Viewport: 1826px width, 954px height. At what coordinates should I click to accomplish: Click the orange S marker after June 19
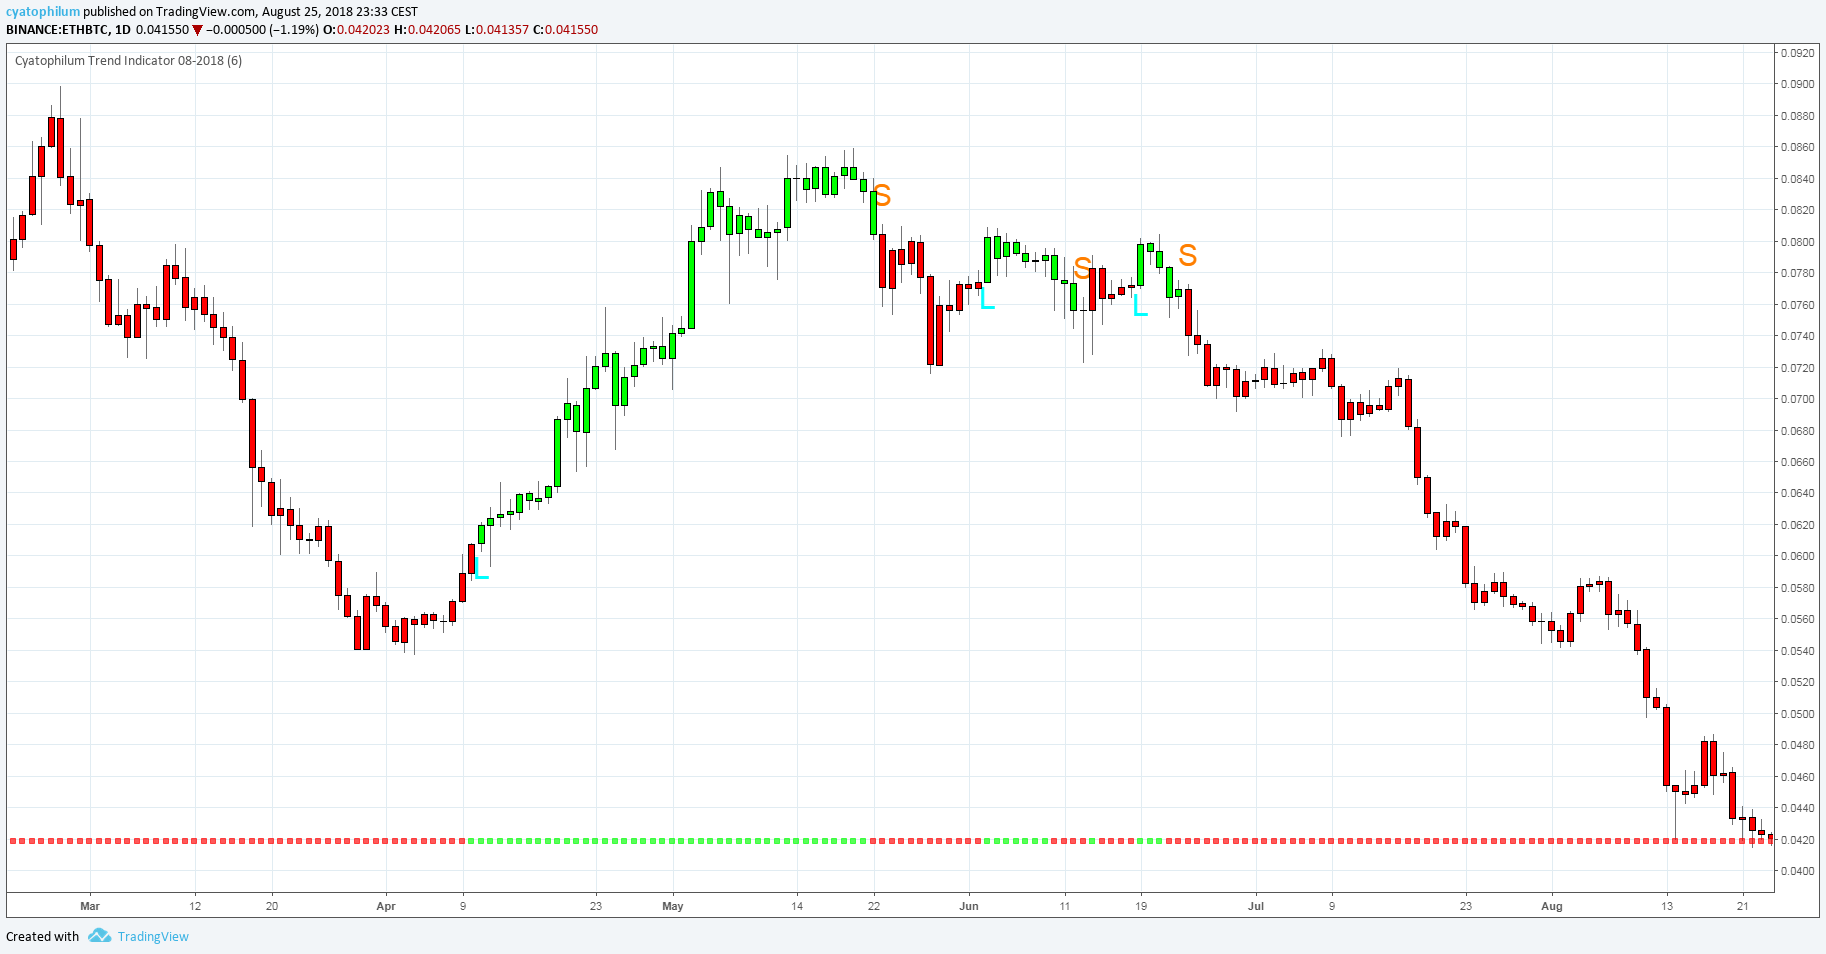click(1187, 256)
